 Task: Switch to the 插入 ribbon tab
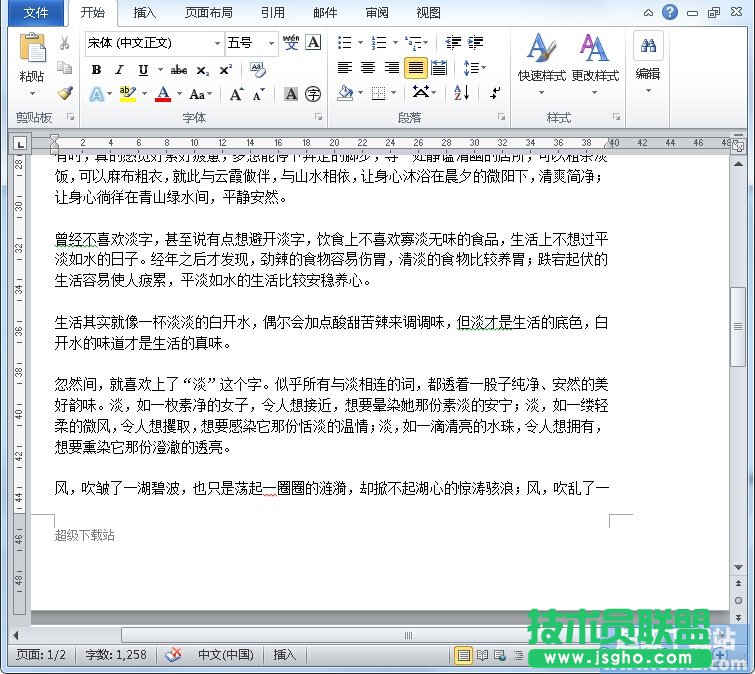[x=145, y=13]
